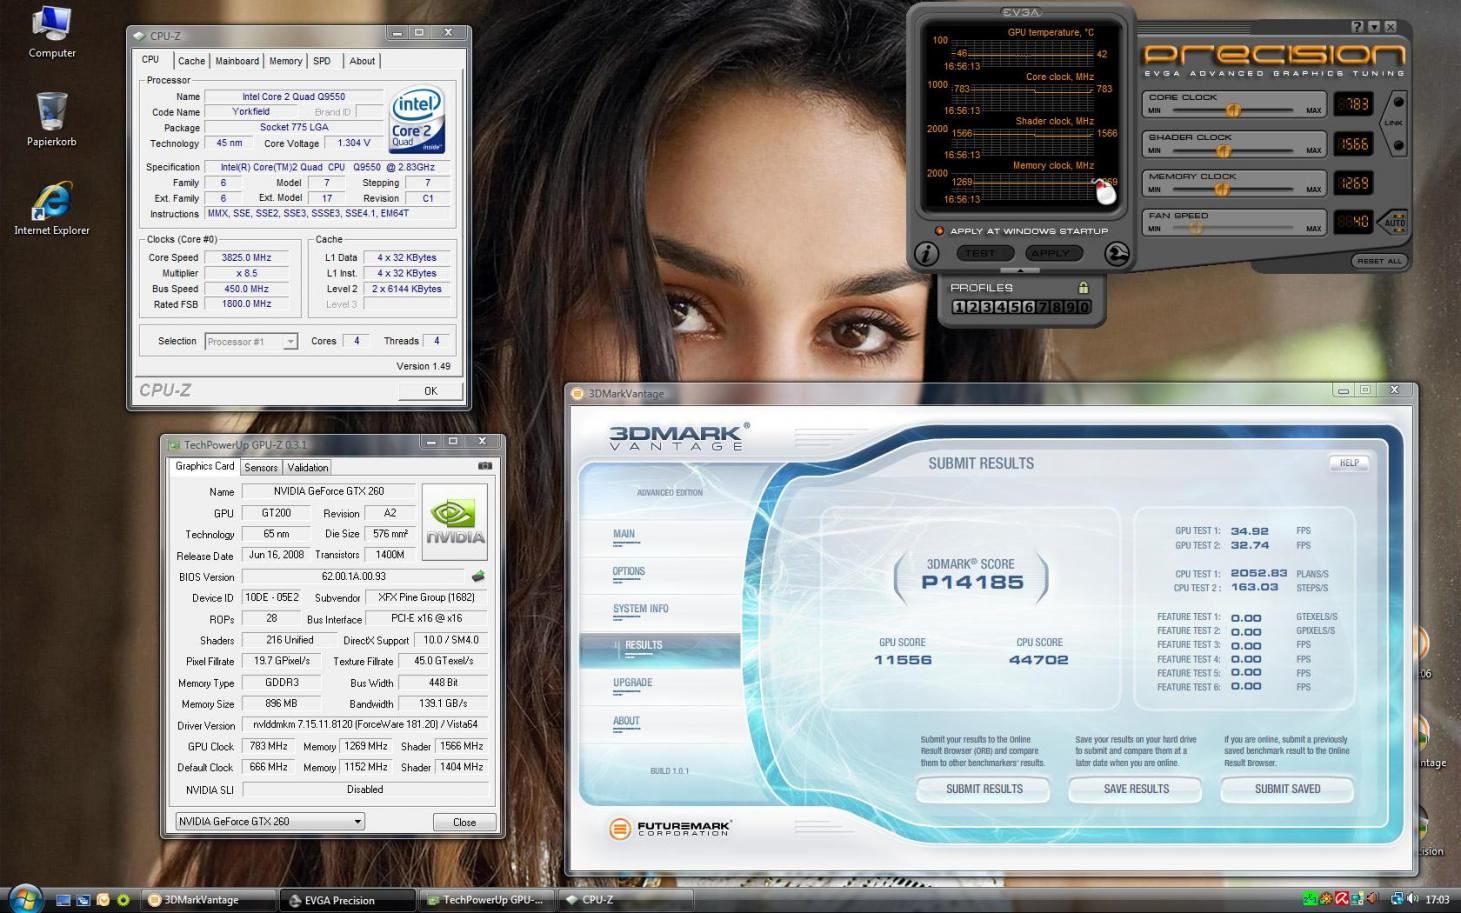The image size is (1461, 913).
Task: Click the Precision profiles lock icon
Action: (x=1082, y=287)
